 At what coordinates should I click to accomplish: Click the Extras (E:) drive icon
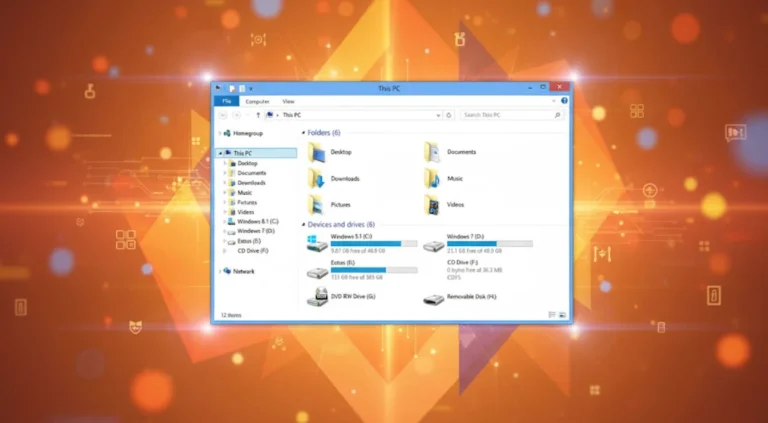(317, 272)
